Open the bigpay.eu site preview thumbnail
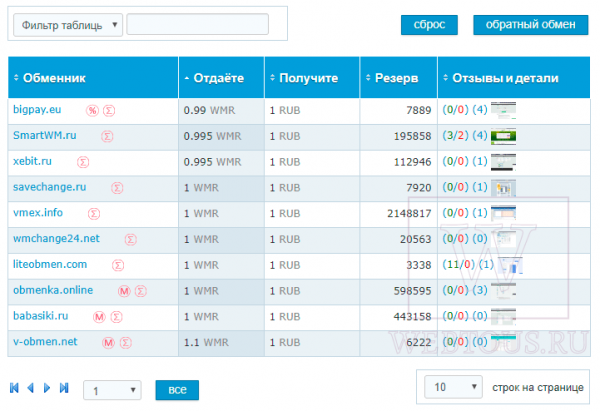The width and height of the screenshot is (600, 411). [503, 111]
